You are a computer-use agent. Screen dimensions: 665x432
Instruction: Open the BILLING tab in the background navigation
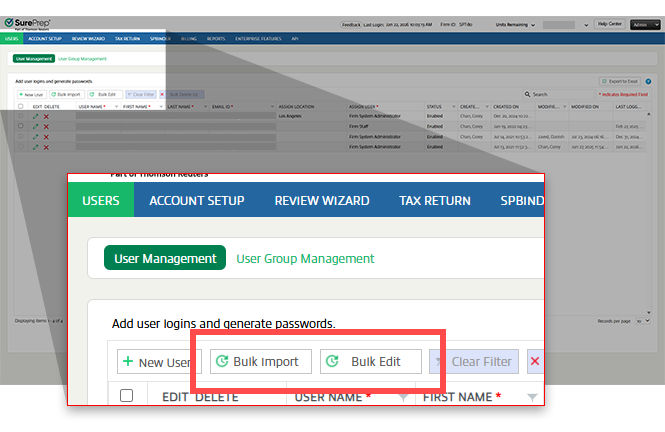click(x=189, y=39)
